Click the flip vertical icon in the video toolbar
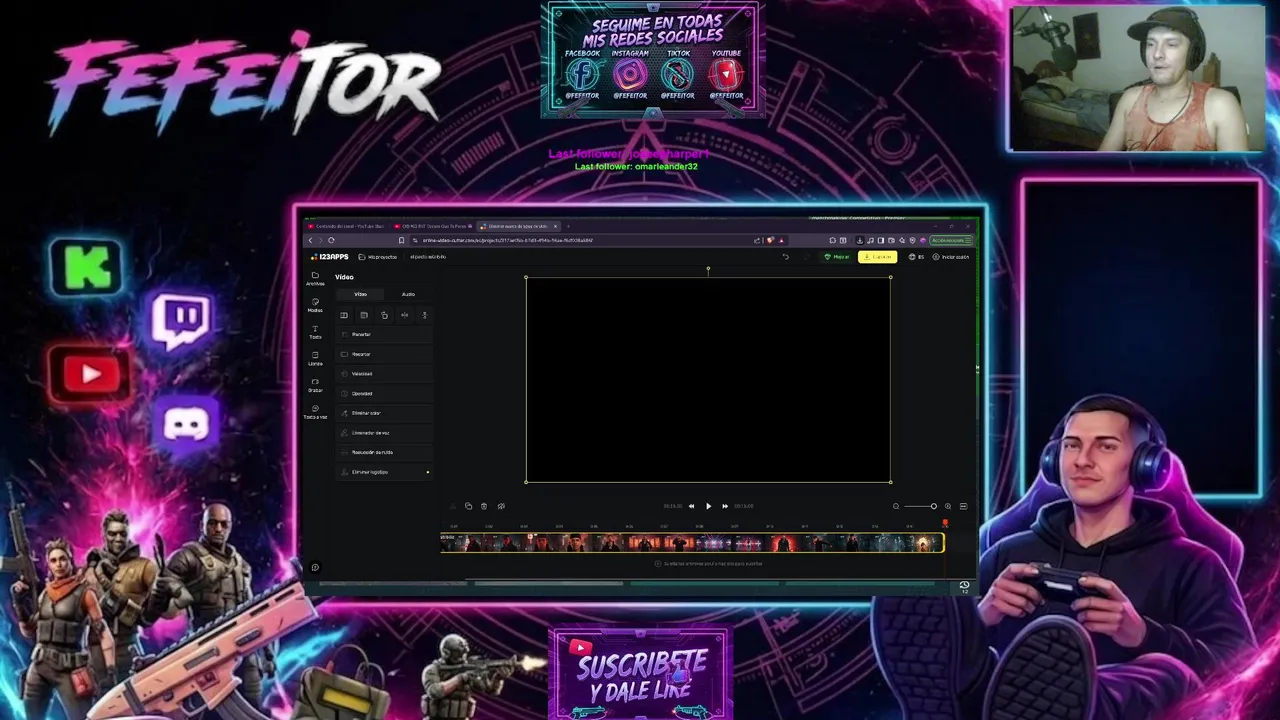The image size is (1280, 720). (x=424, y=315)
